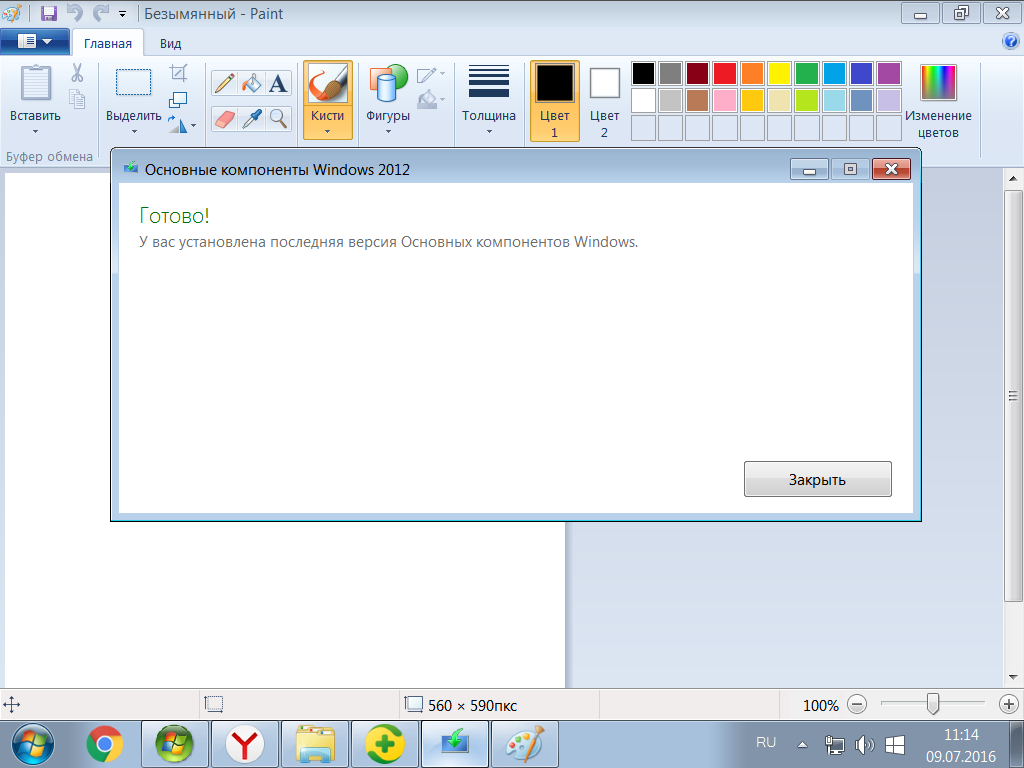1024x768 pixels.
Task: Select the Magnifier tool
Action: click(x=278, y=119)
